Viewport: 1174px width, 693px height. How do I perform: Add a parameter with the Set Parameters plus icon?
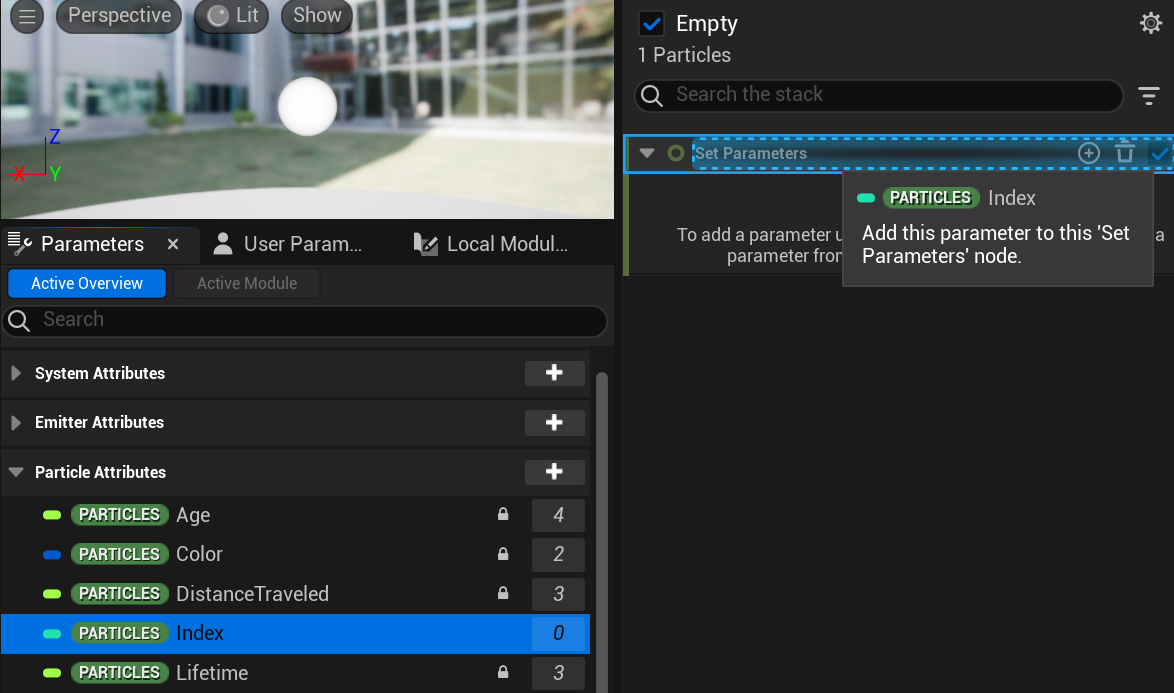[x=1089, y=153]
